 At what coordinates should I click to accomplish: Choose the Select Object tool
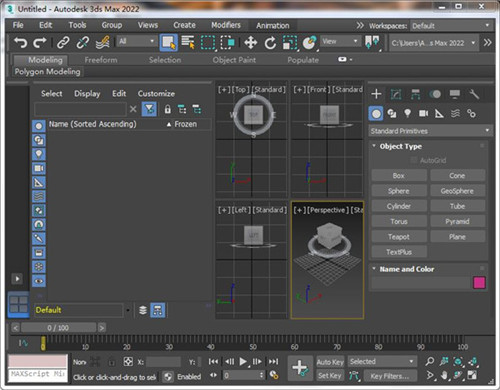pyautogui.click(x=168, y=43)
